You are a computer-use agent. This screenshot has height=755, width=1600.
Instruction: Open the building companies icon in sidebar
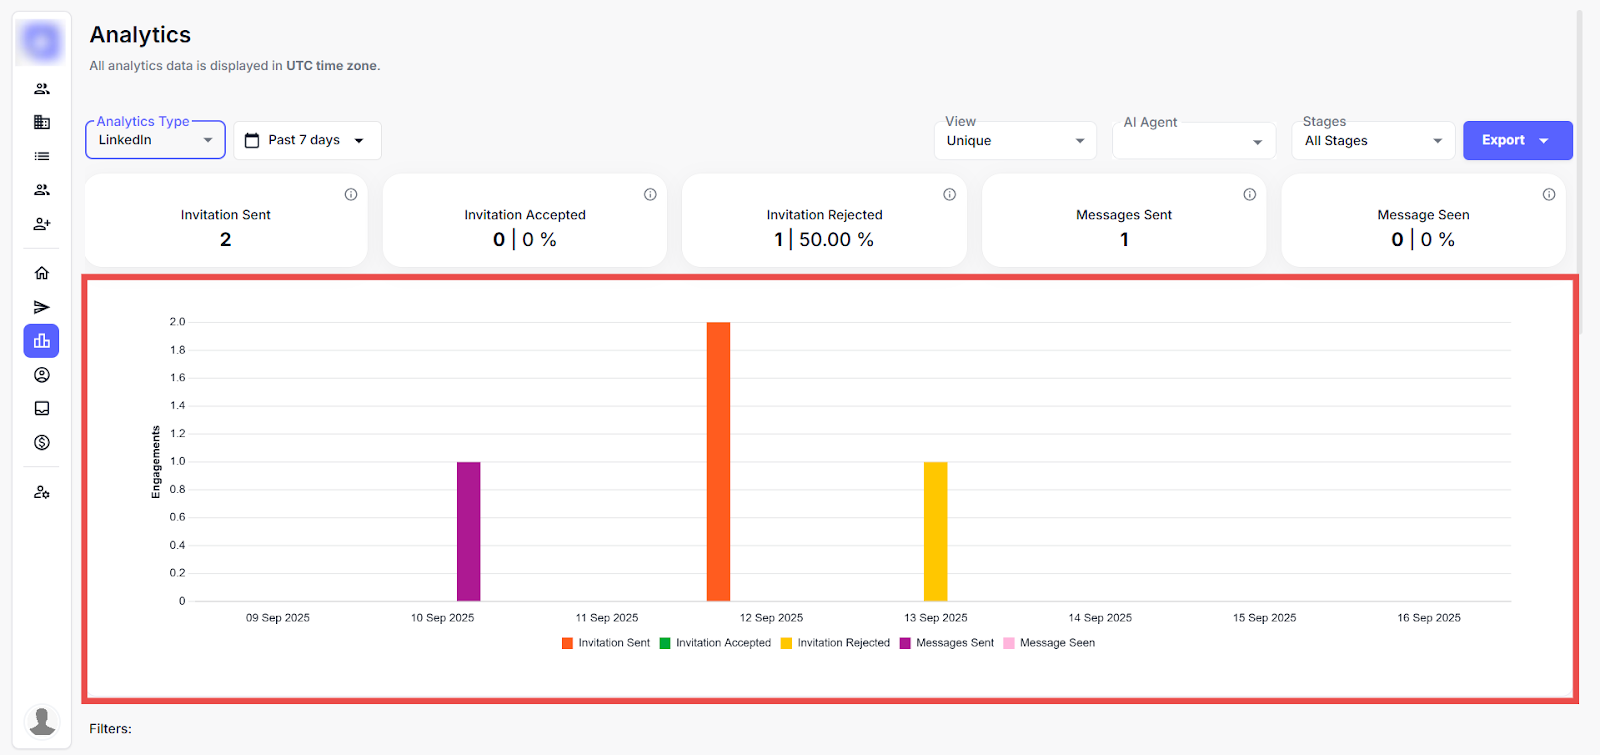(42, 122)
